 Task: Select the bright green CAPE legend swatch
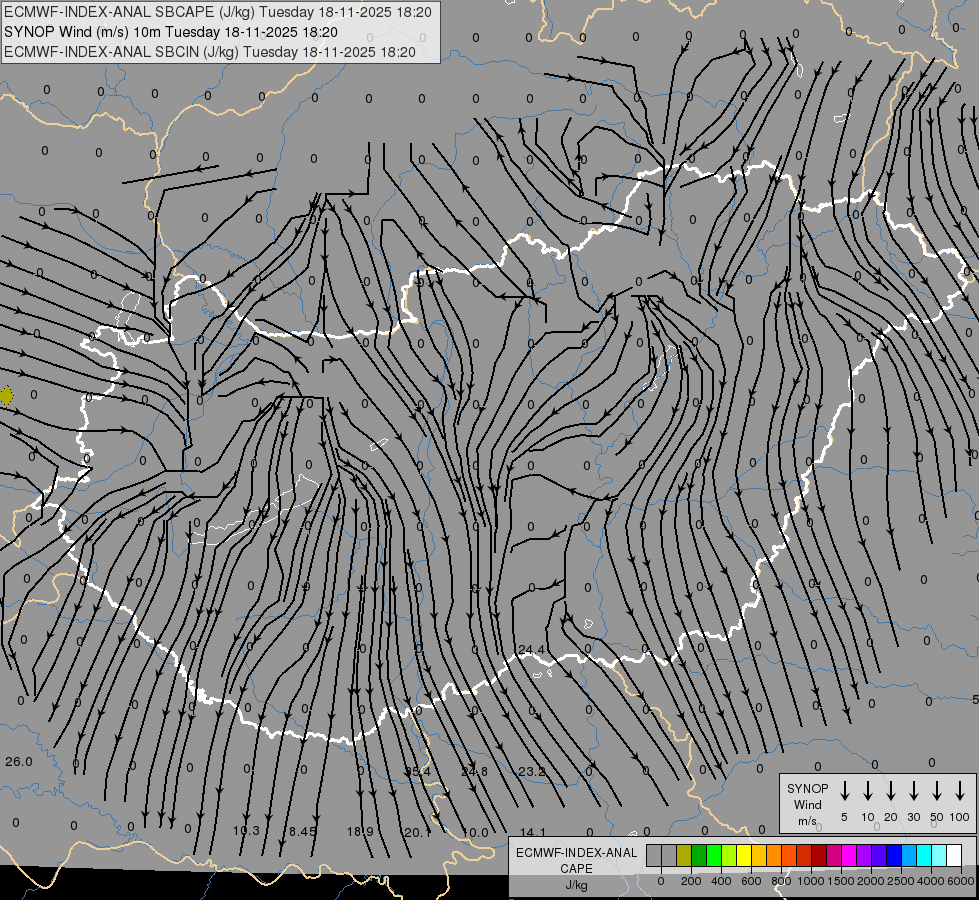coord(714,855)
